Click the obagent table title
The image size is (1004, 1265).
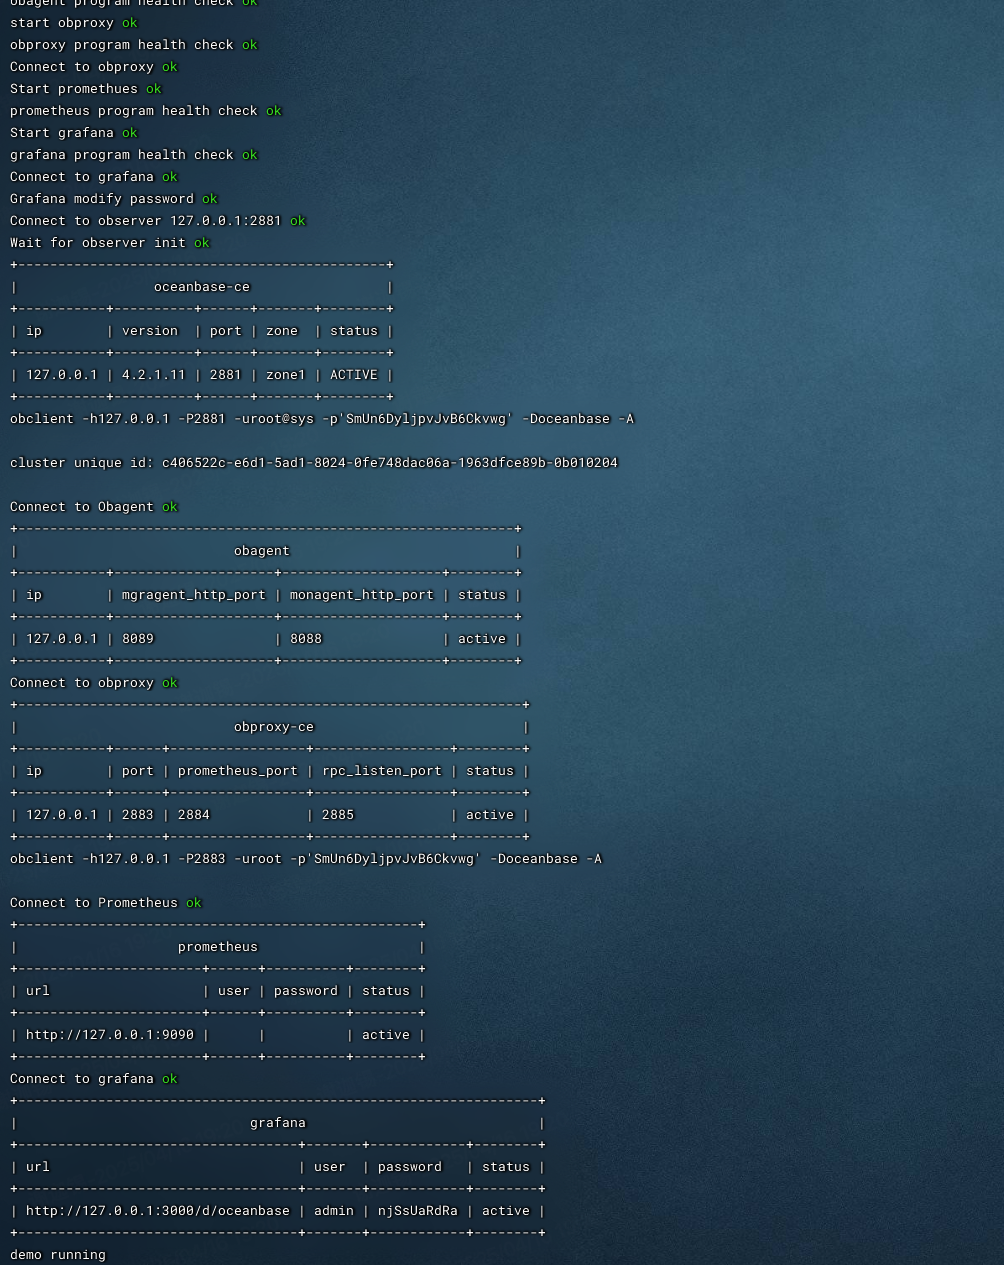[x=262, y=551]
